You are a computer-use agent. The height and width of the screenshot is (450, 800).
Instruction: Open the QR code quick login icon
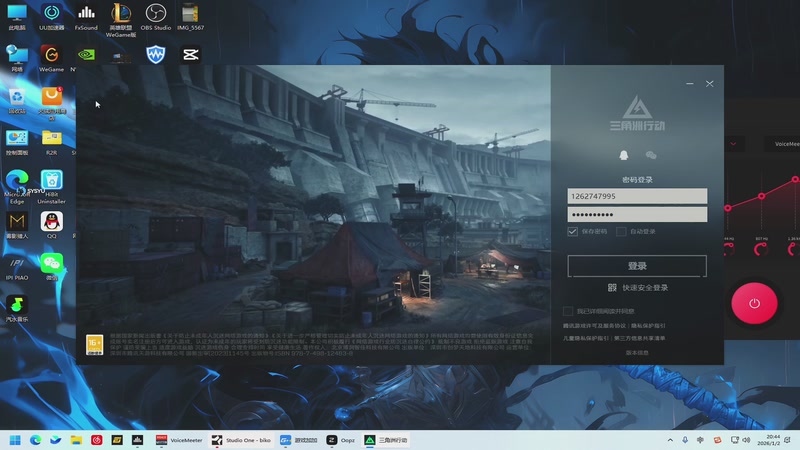coord(612,288)
